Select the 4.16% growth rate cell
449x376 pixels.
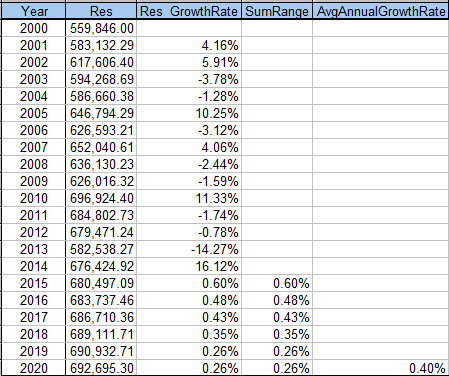click(189, 45)
